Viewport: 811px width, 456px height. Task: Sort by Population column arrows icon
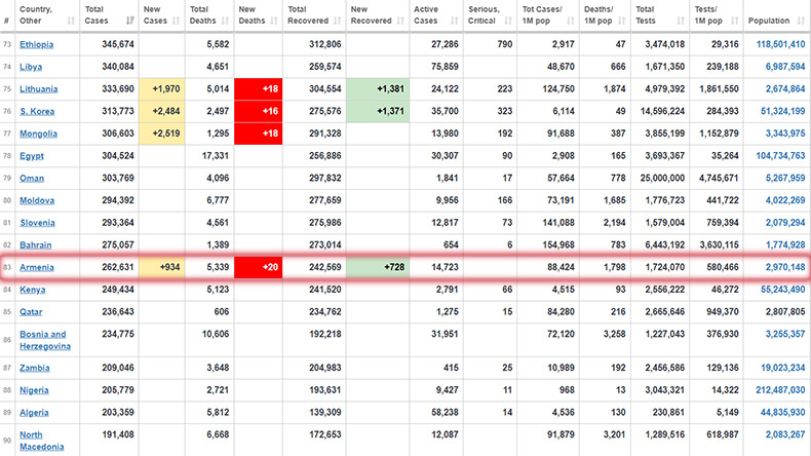(x=801, y=21)
